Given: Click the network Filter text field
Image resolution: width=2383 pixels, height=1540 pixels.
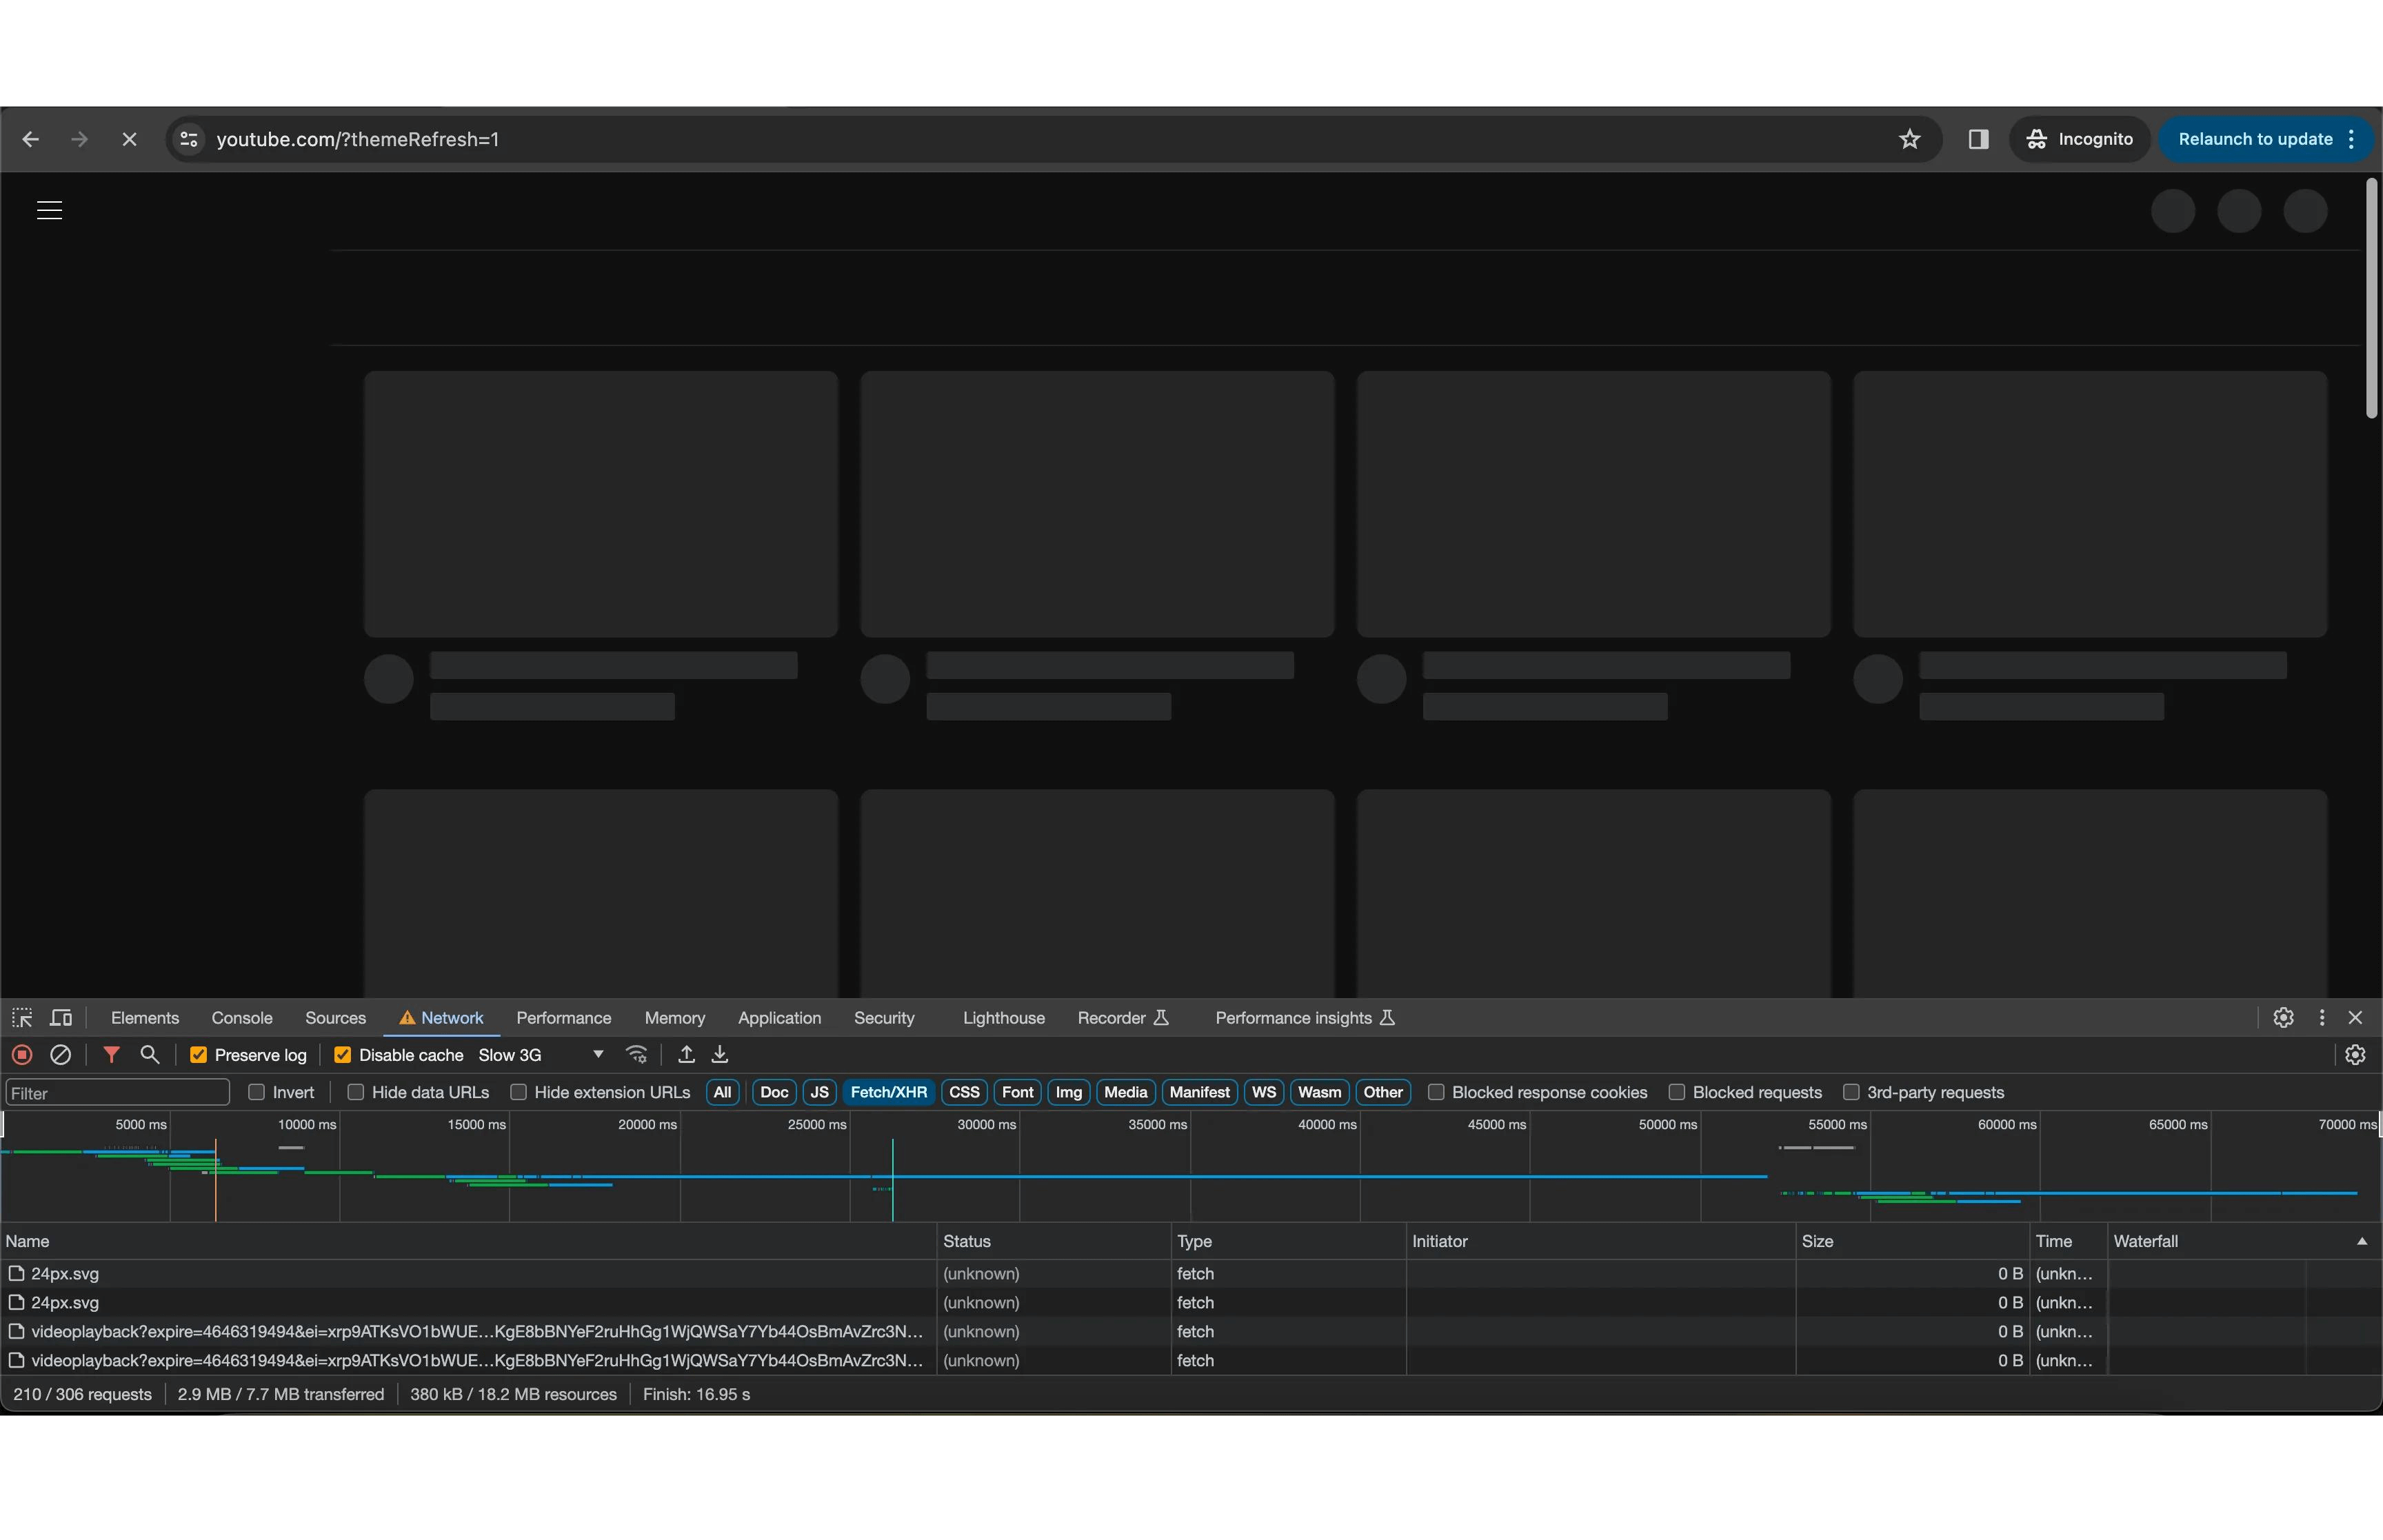Looking at the screenshot, I should point(118,1093).
